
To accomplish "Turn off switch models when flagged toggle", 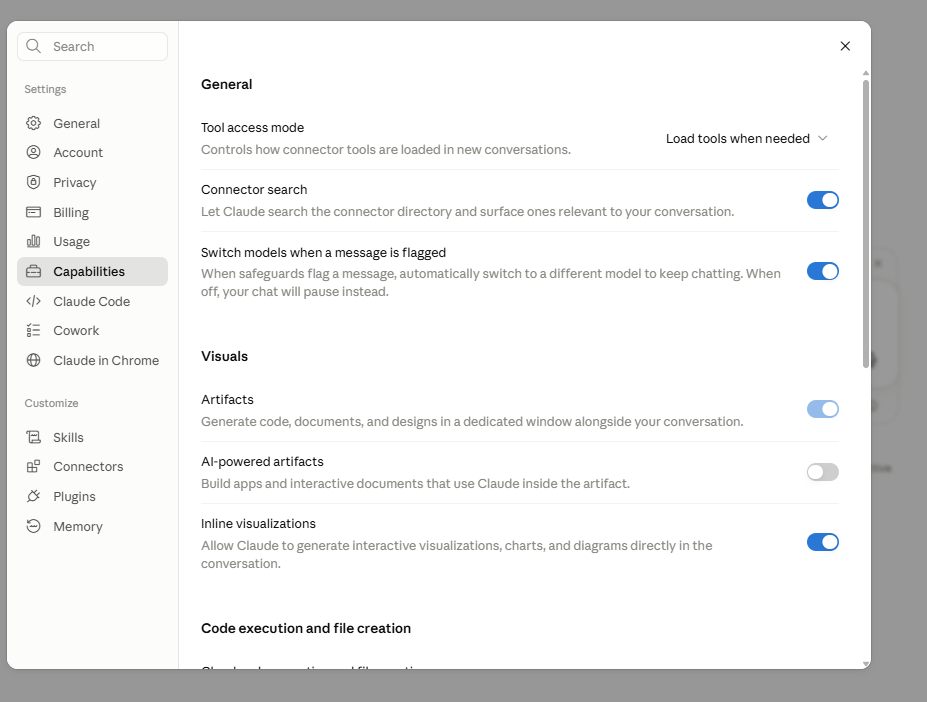I will click(822, 271).
